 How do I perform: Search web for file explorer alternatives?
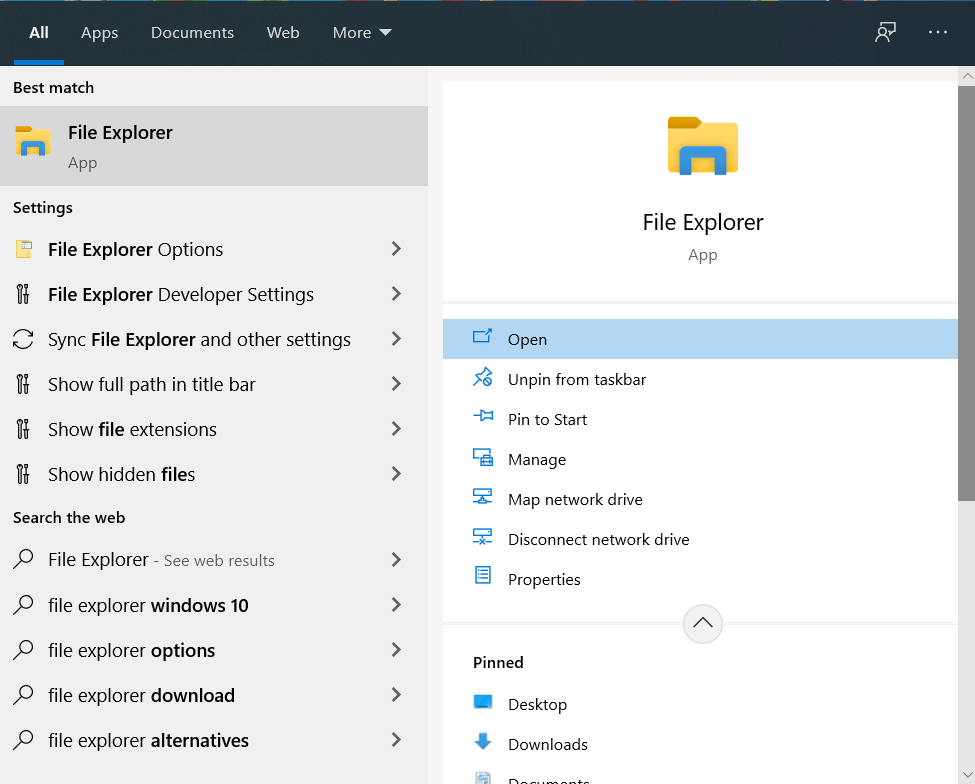click(x=148, y=741)
